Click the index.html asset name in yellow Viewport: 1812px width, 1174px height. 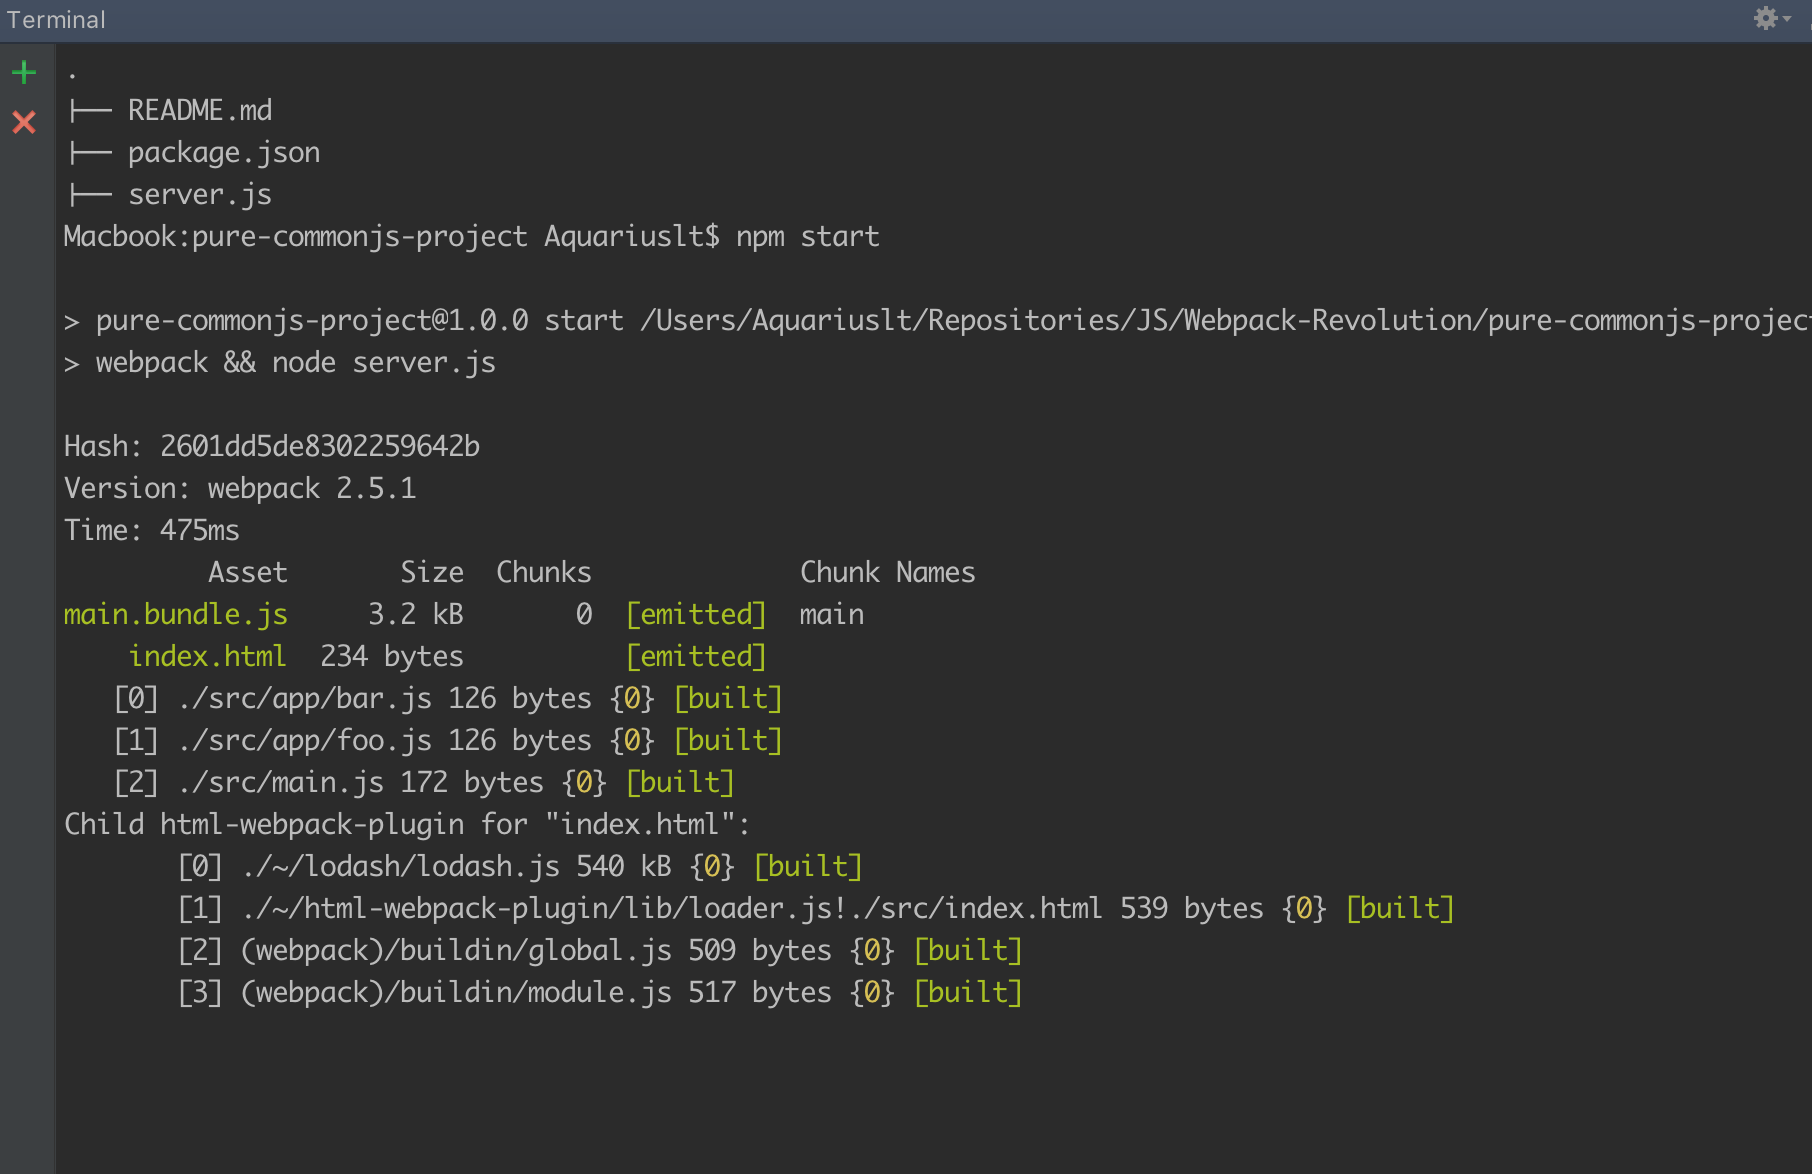click(x=208, y=656)
